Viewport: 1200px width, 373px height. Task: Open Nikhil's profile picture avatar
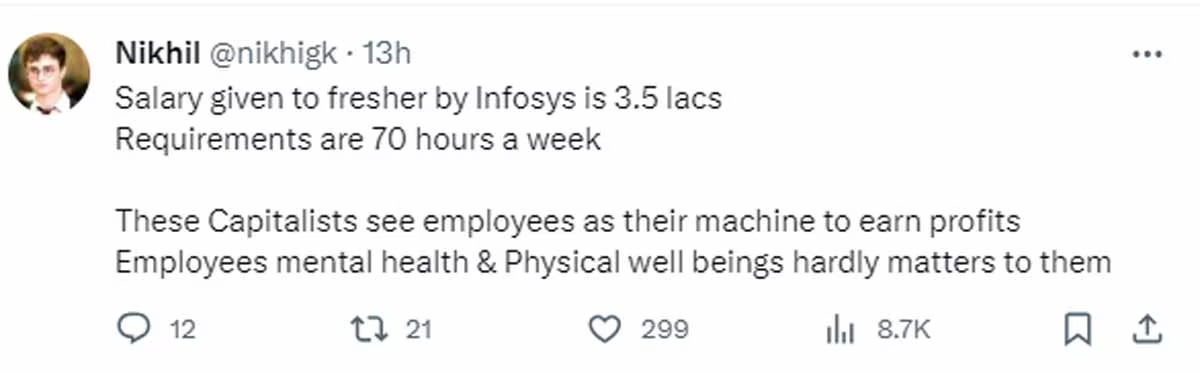click(x=49, y=73)
